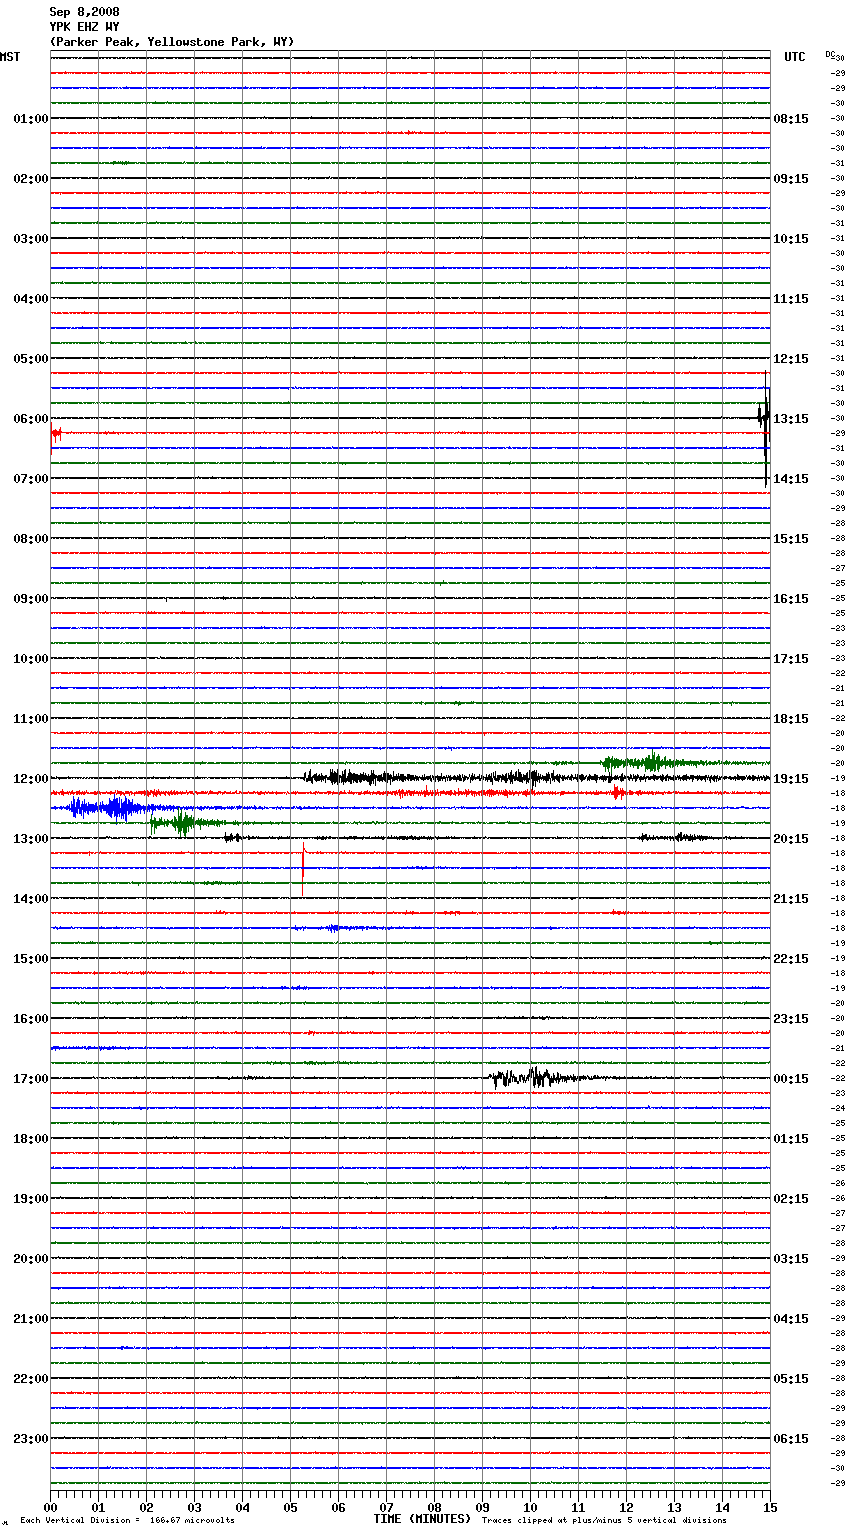Click the '05:00' MST time label

click(x=31, y=359)
